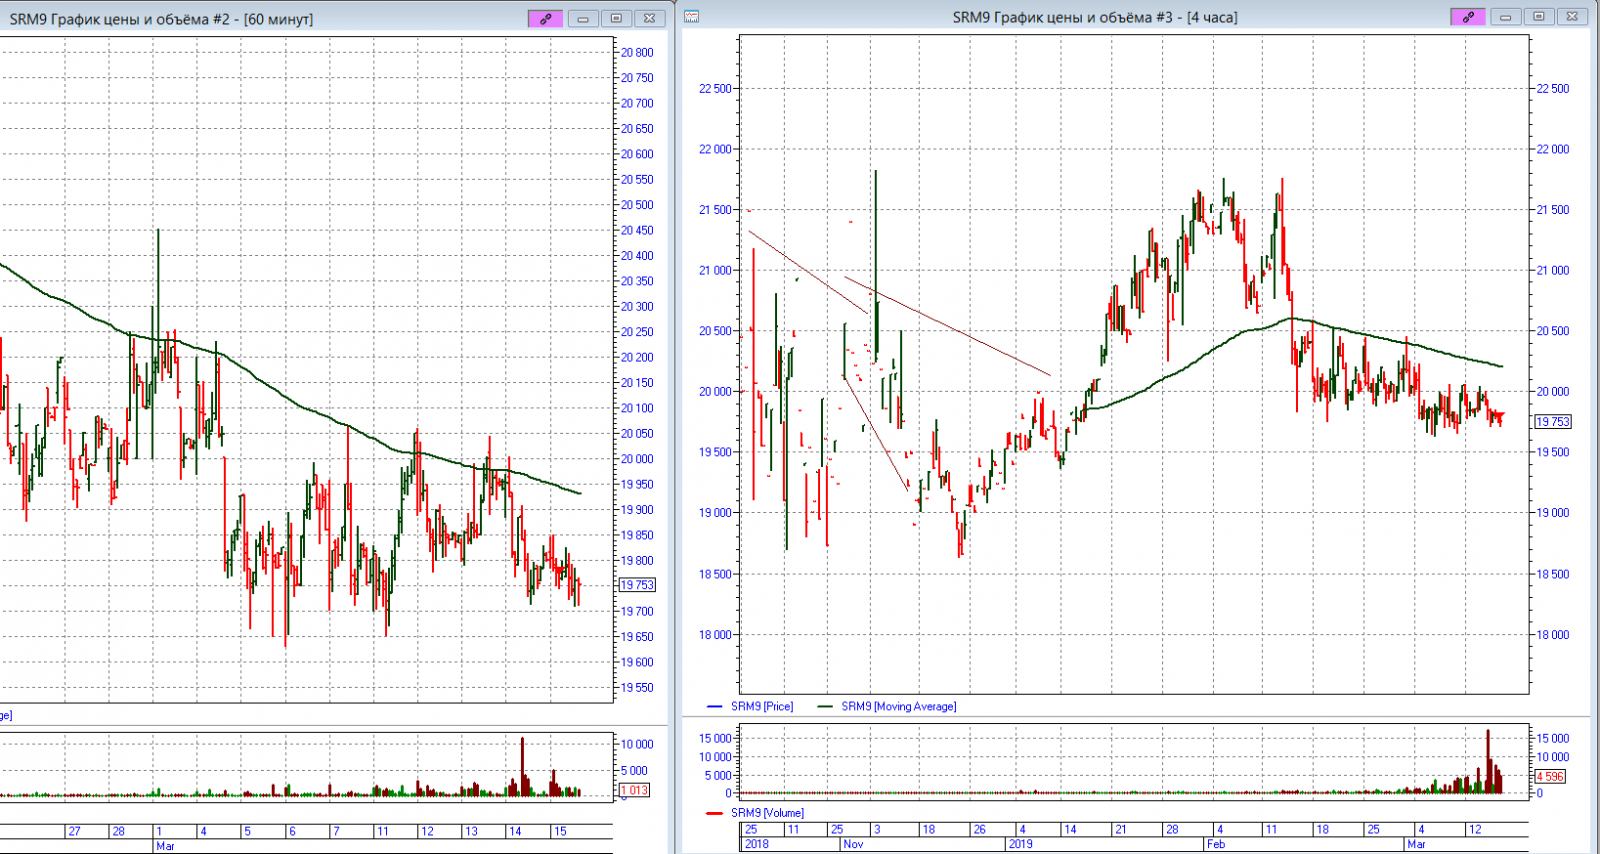
Task: Select the SRM9 [Moving Average] legend entry
Action: point(898,707)
